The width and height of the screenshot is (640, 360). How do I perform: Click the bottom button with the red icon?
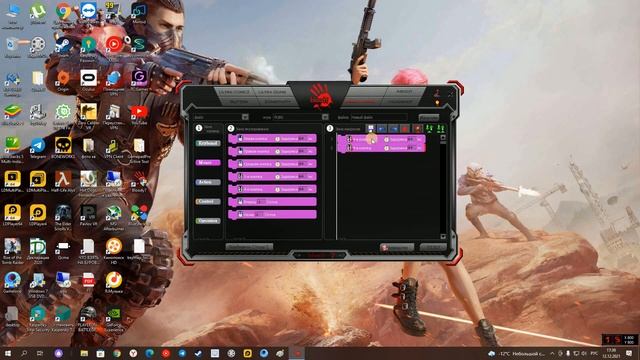[x=397, y=247]
